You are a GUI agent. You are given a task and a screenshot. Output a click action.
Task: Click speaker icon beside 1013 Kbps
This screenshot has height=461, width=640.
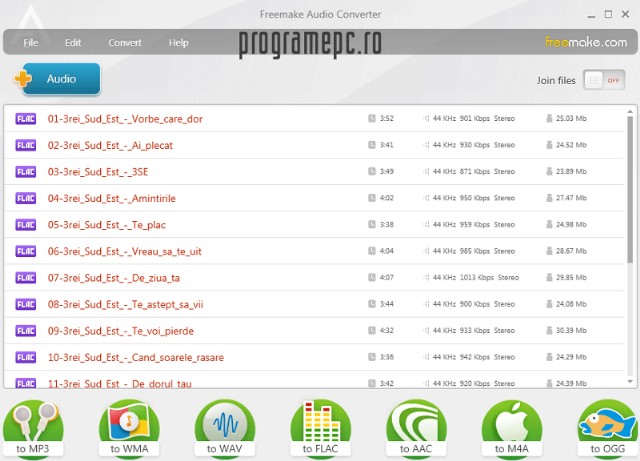pos(426,278)
